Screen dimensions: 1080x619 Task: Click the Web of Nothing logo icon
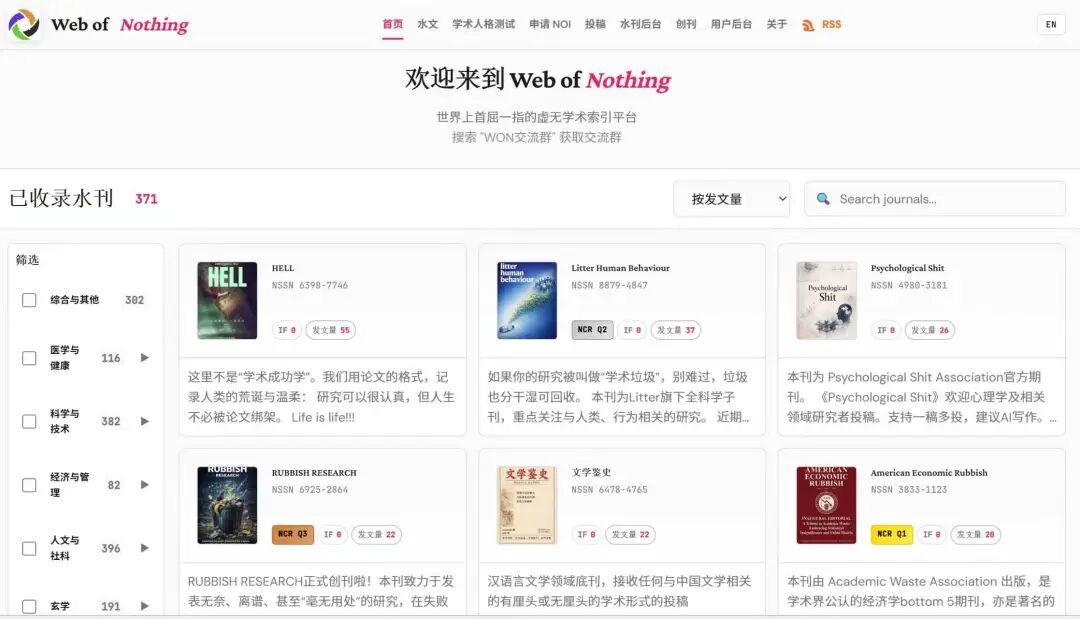coord(23,25)
